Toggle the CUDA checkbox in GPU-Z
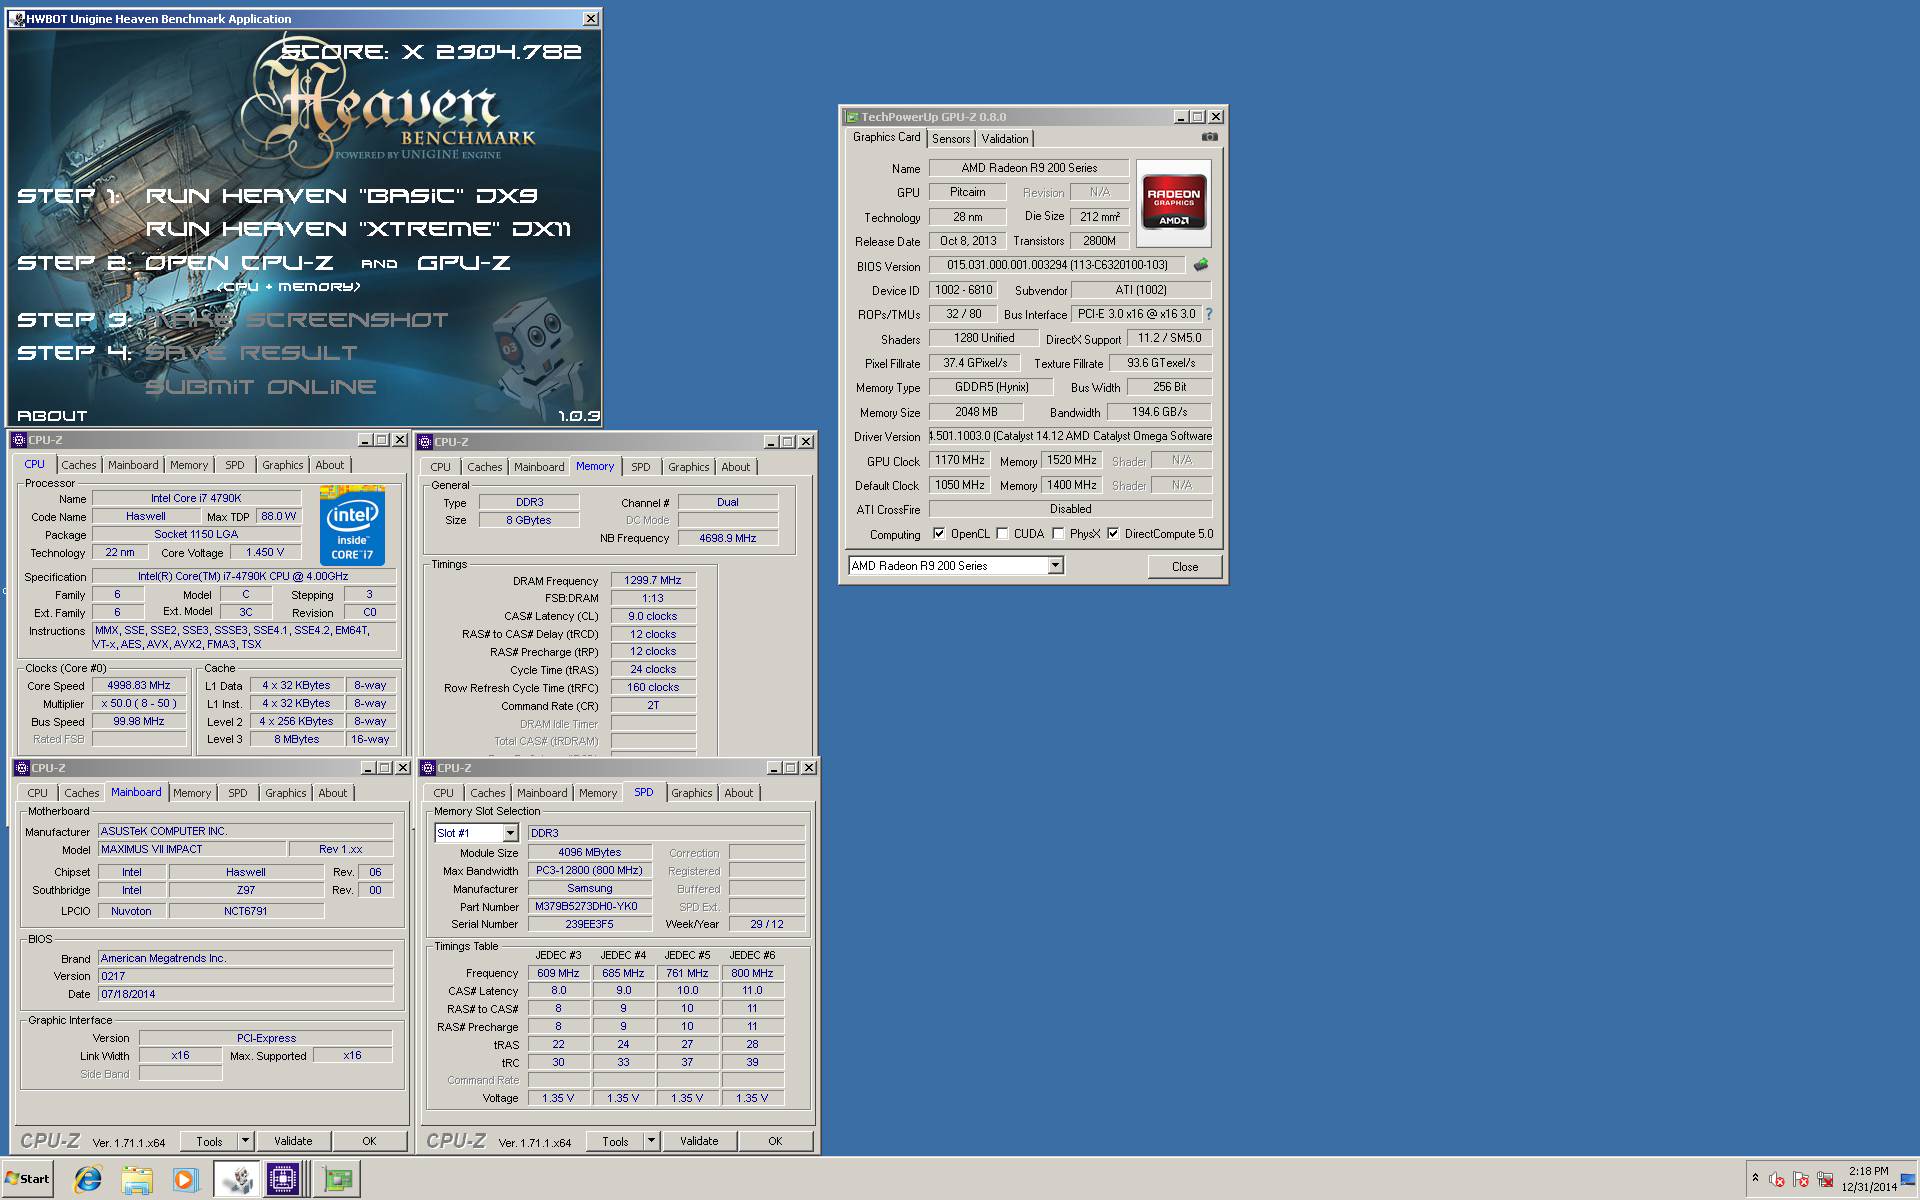 [x=1002, y=534]
